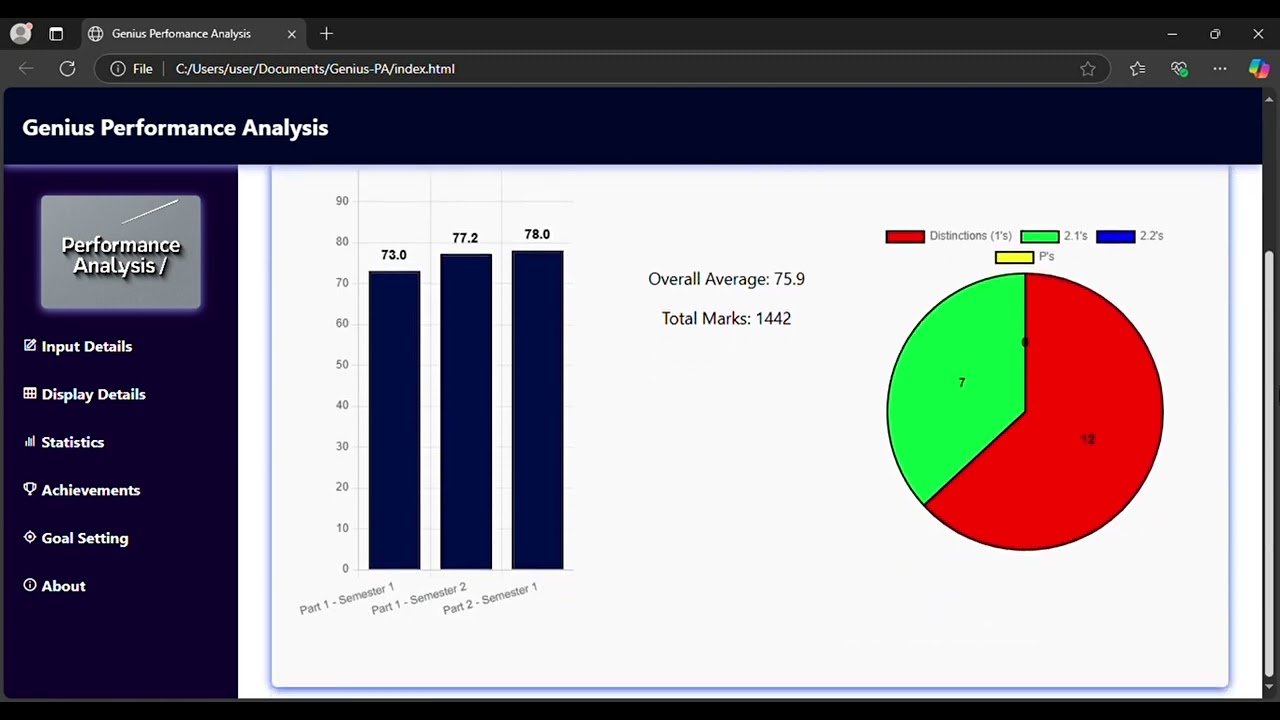Open the Display Details page
The image size is (1280, 720).
(x=94, y=394)
